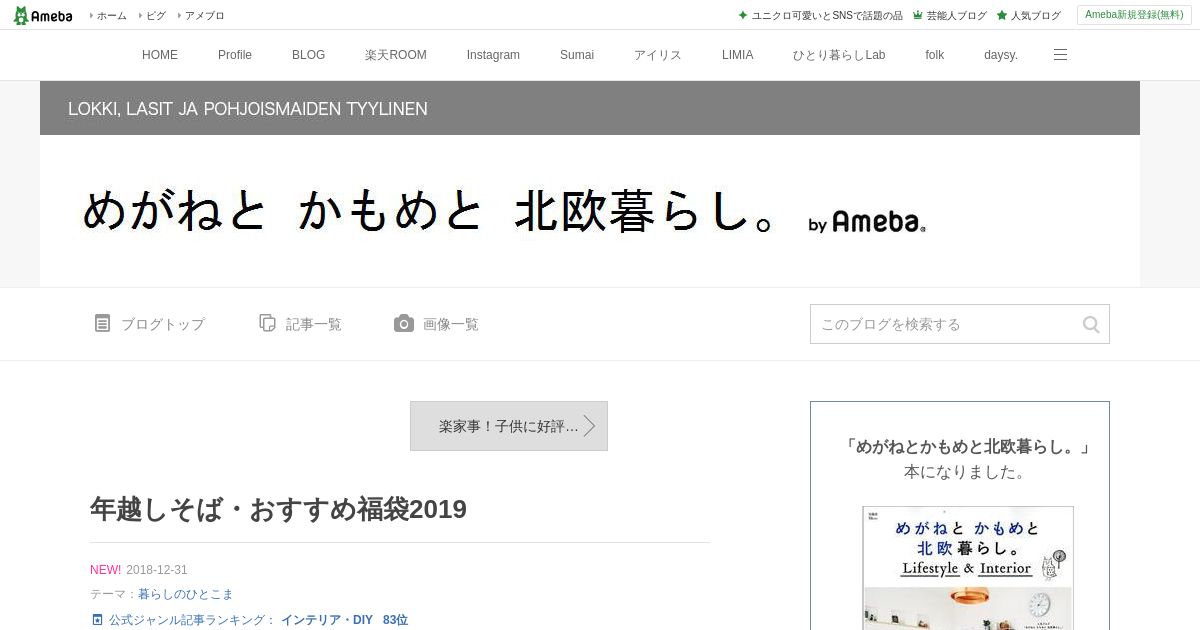
Task: Open the Profile menu item
Action: [235, 55]
